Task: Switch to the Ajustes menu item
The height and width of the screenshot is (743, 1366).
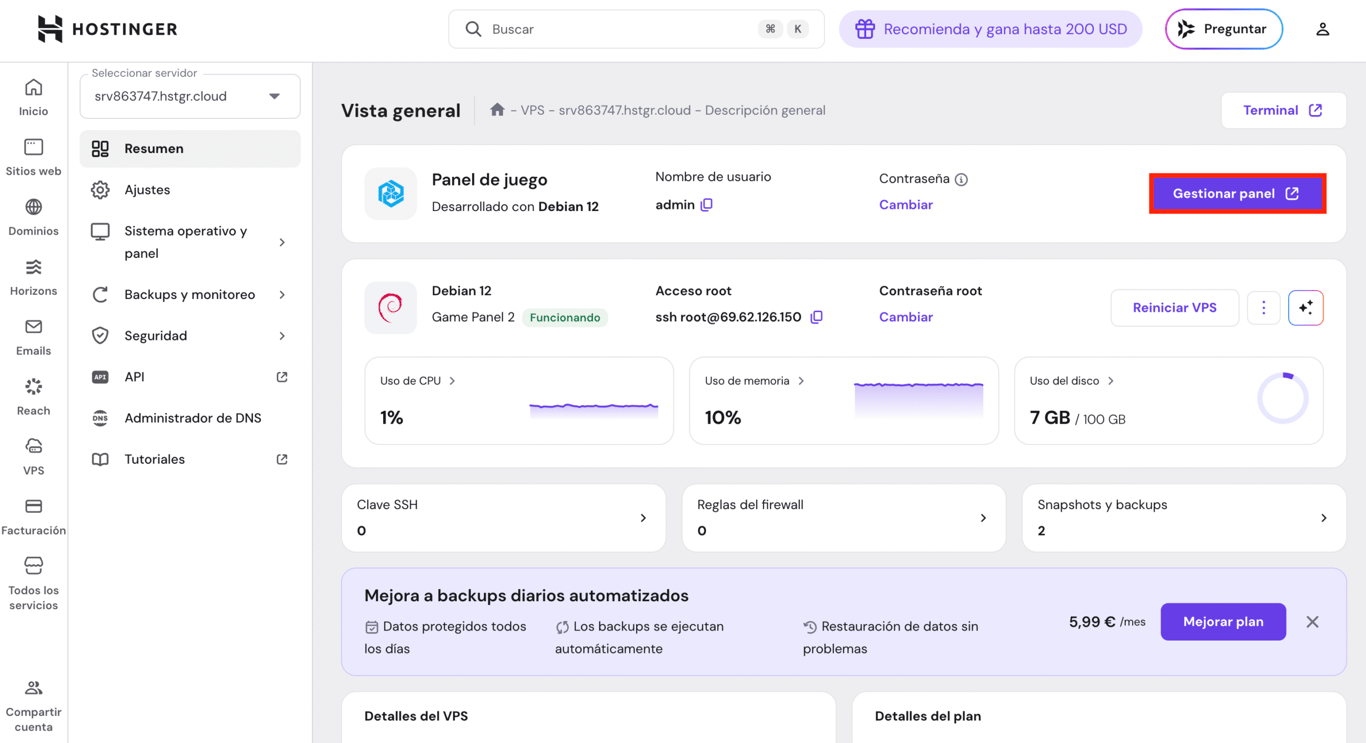Action: 189,189
